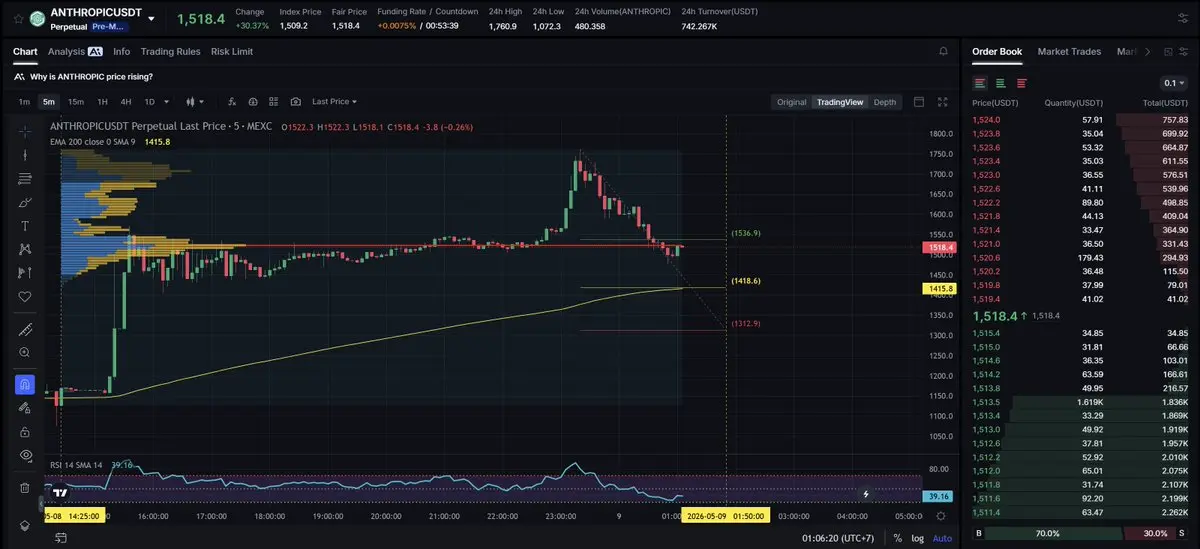Toggle stay-in-drawing-mode pencil lock
Image resolution: width=1200 pixels, height=549 pixels.
coord(25,407)
